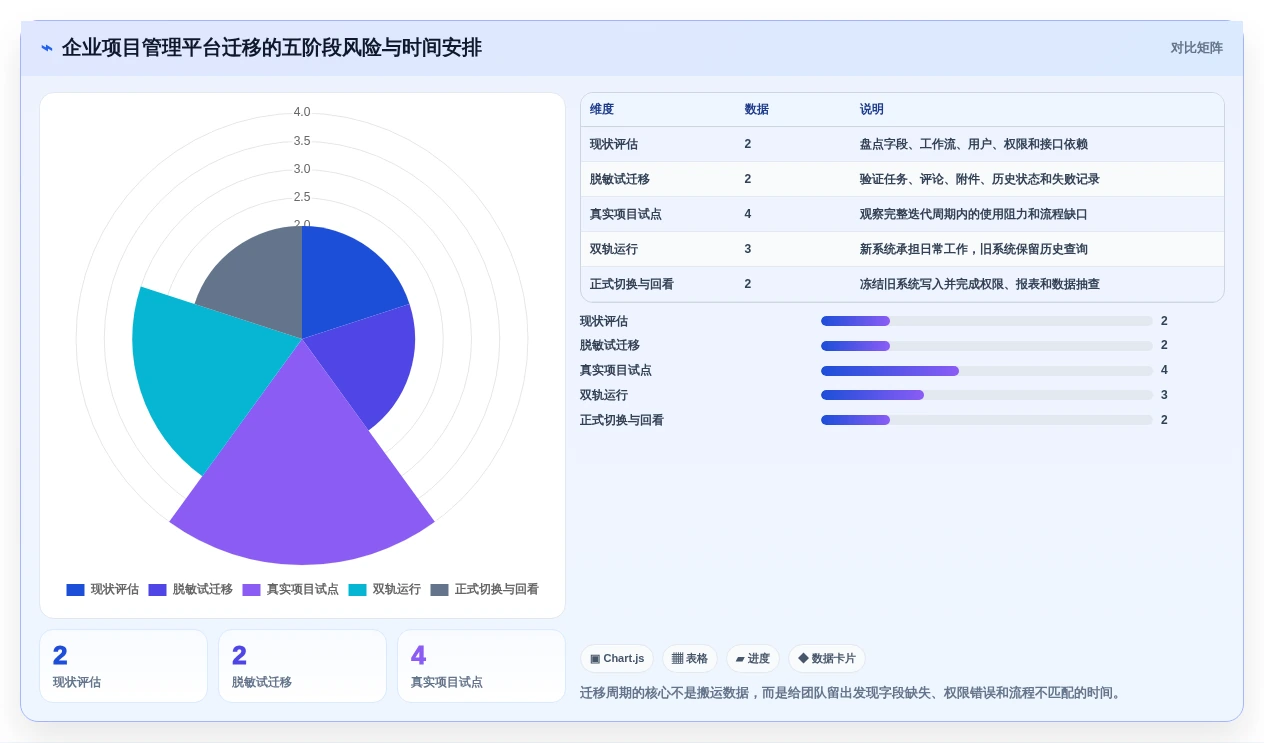Click the 说明 column header
1264x743 pixels.
pos(872,110)
